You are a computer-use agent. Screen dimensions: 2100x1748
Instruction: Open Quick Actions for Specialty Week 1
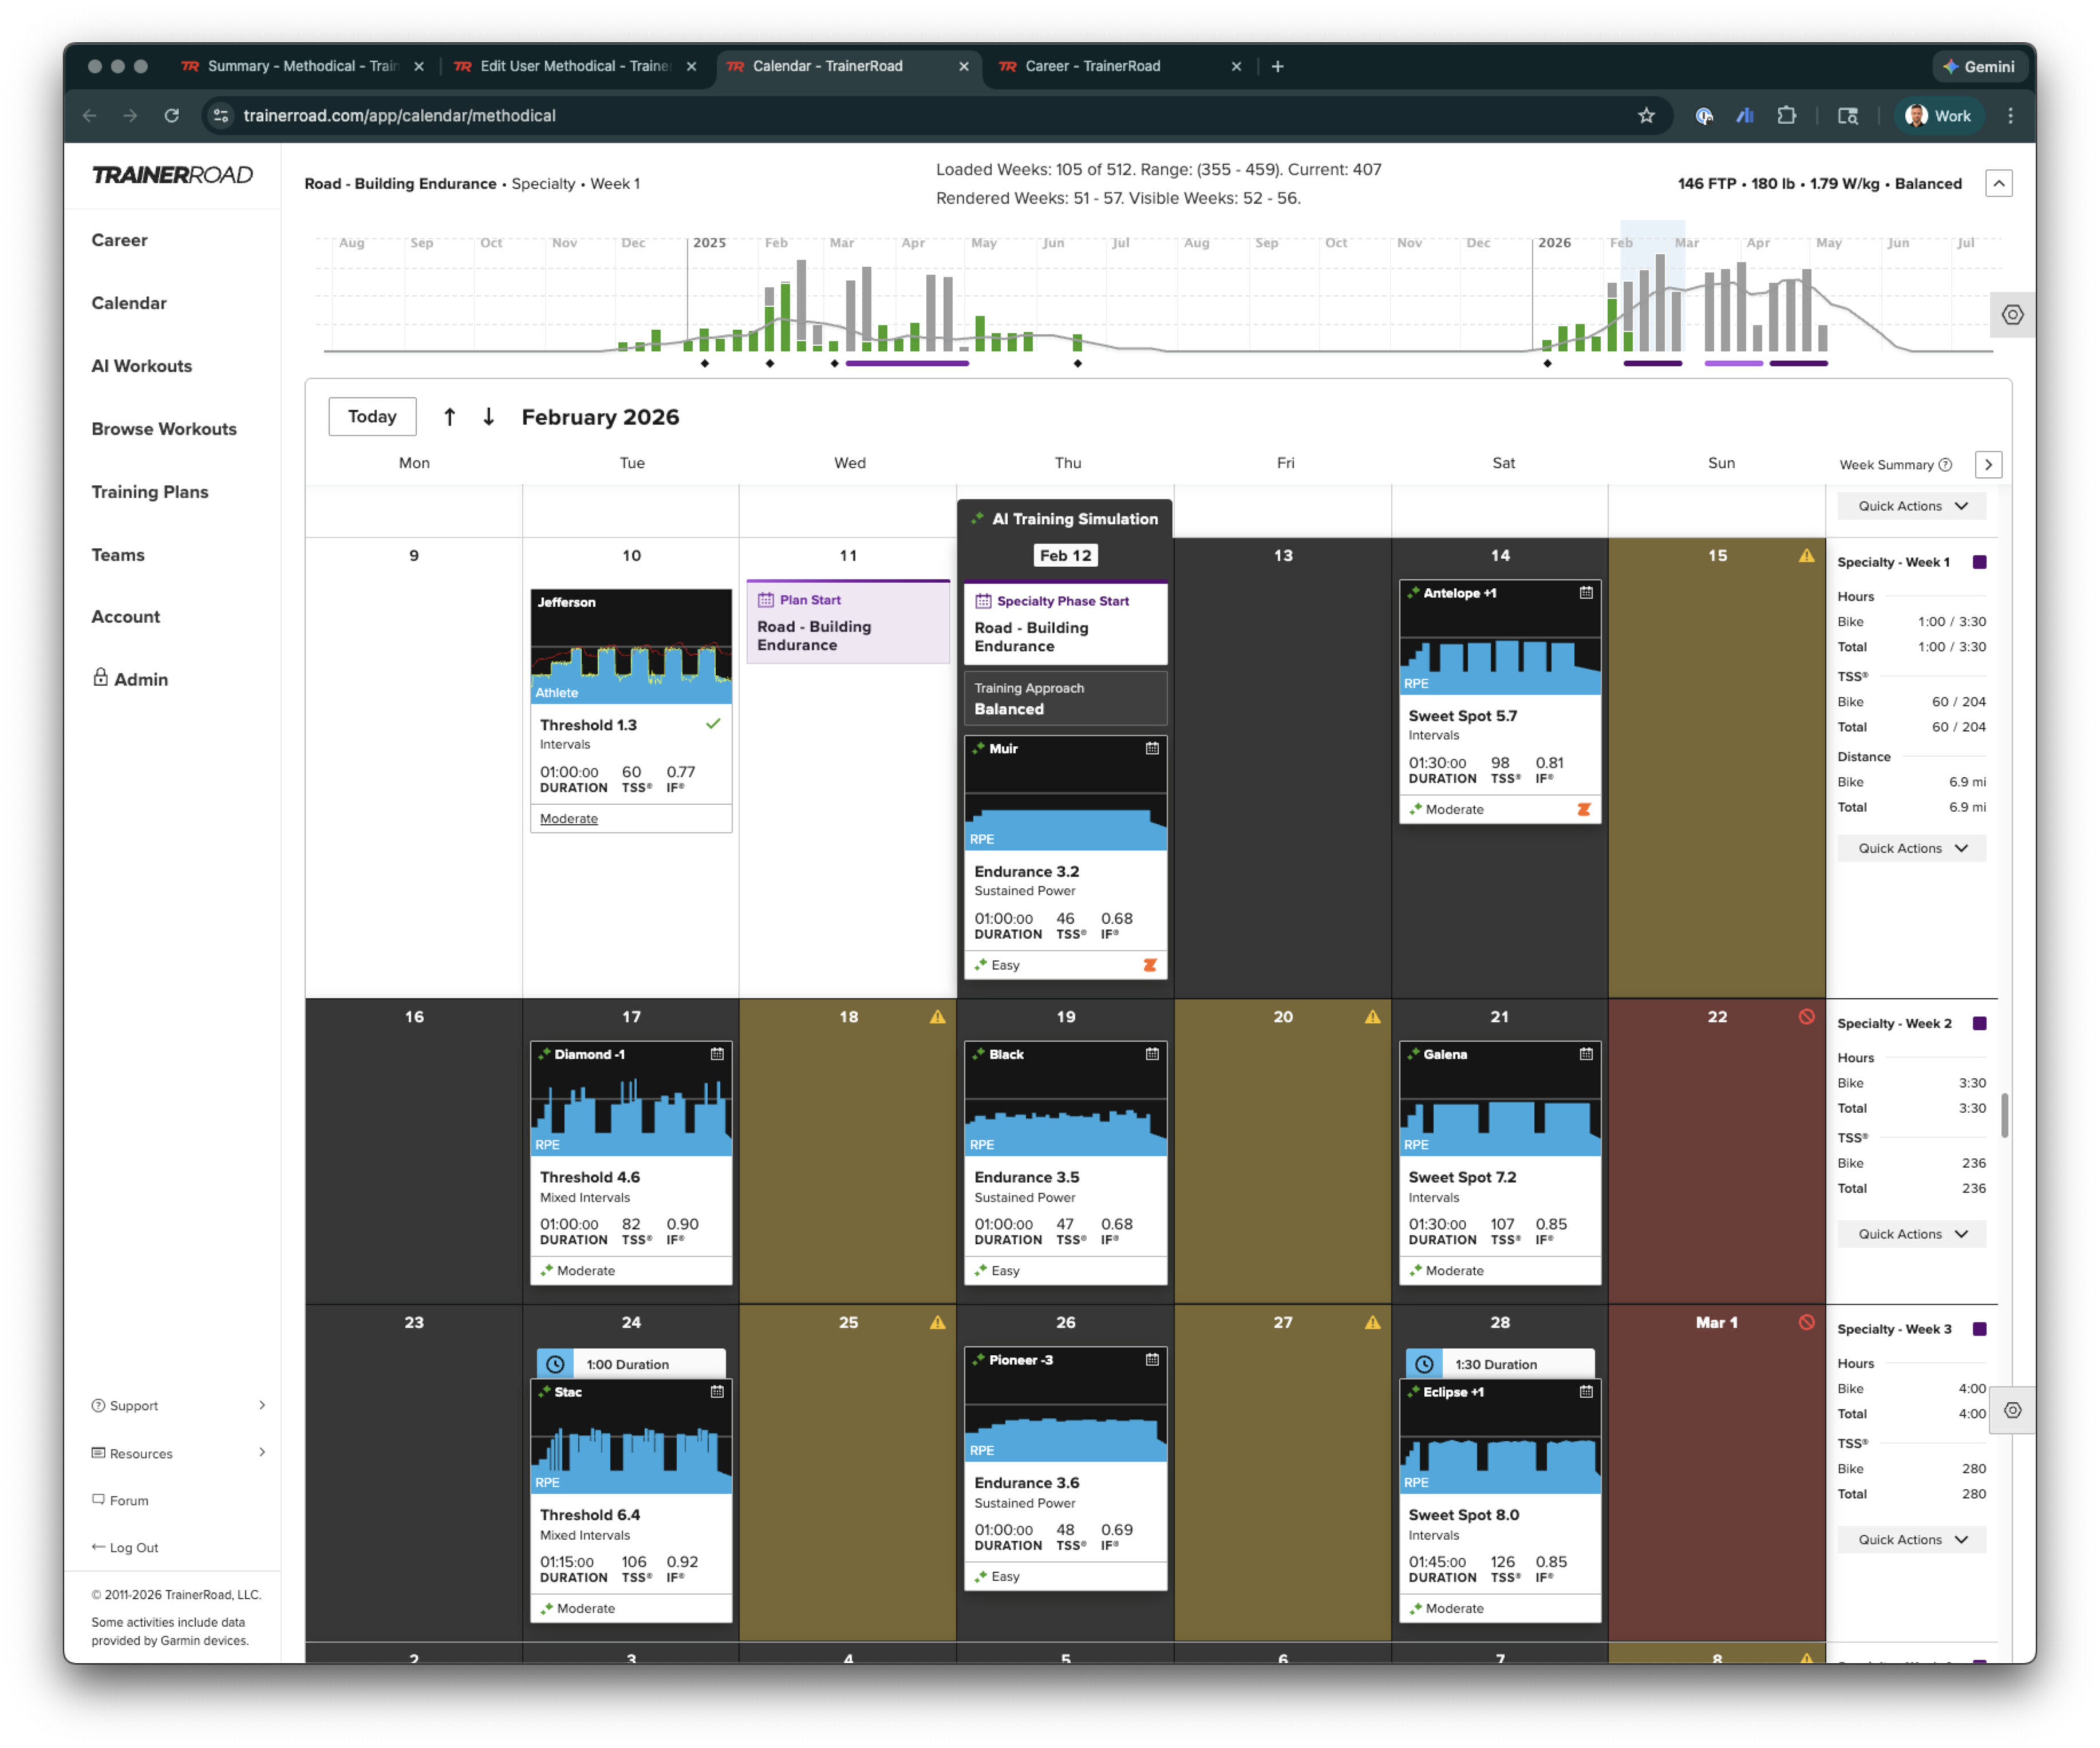coord(1911,848)
